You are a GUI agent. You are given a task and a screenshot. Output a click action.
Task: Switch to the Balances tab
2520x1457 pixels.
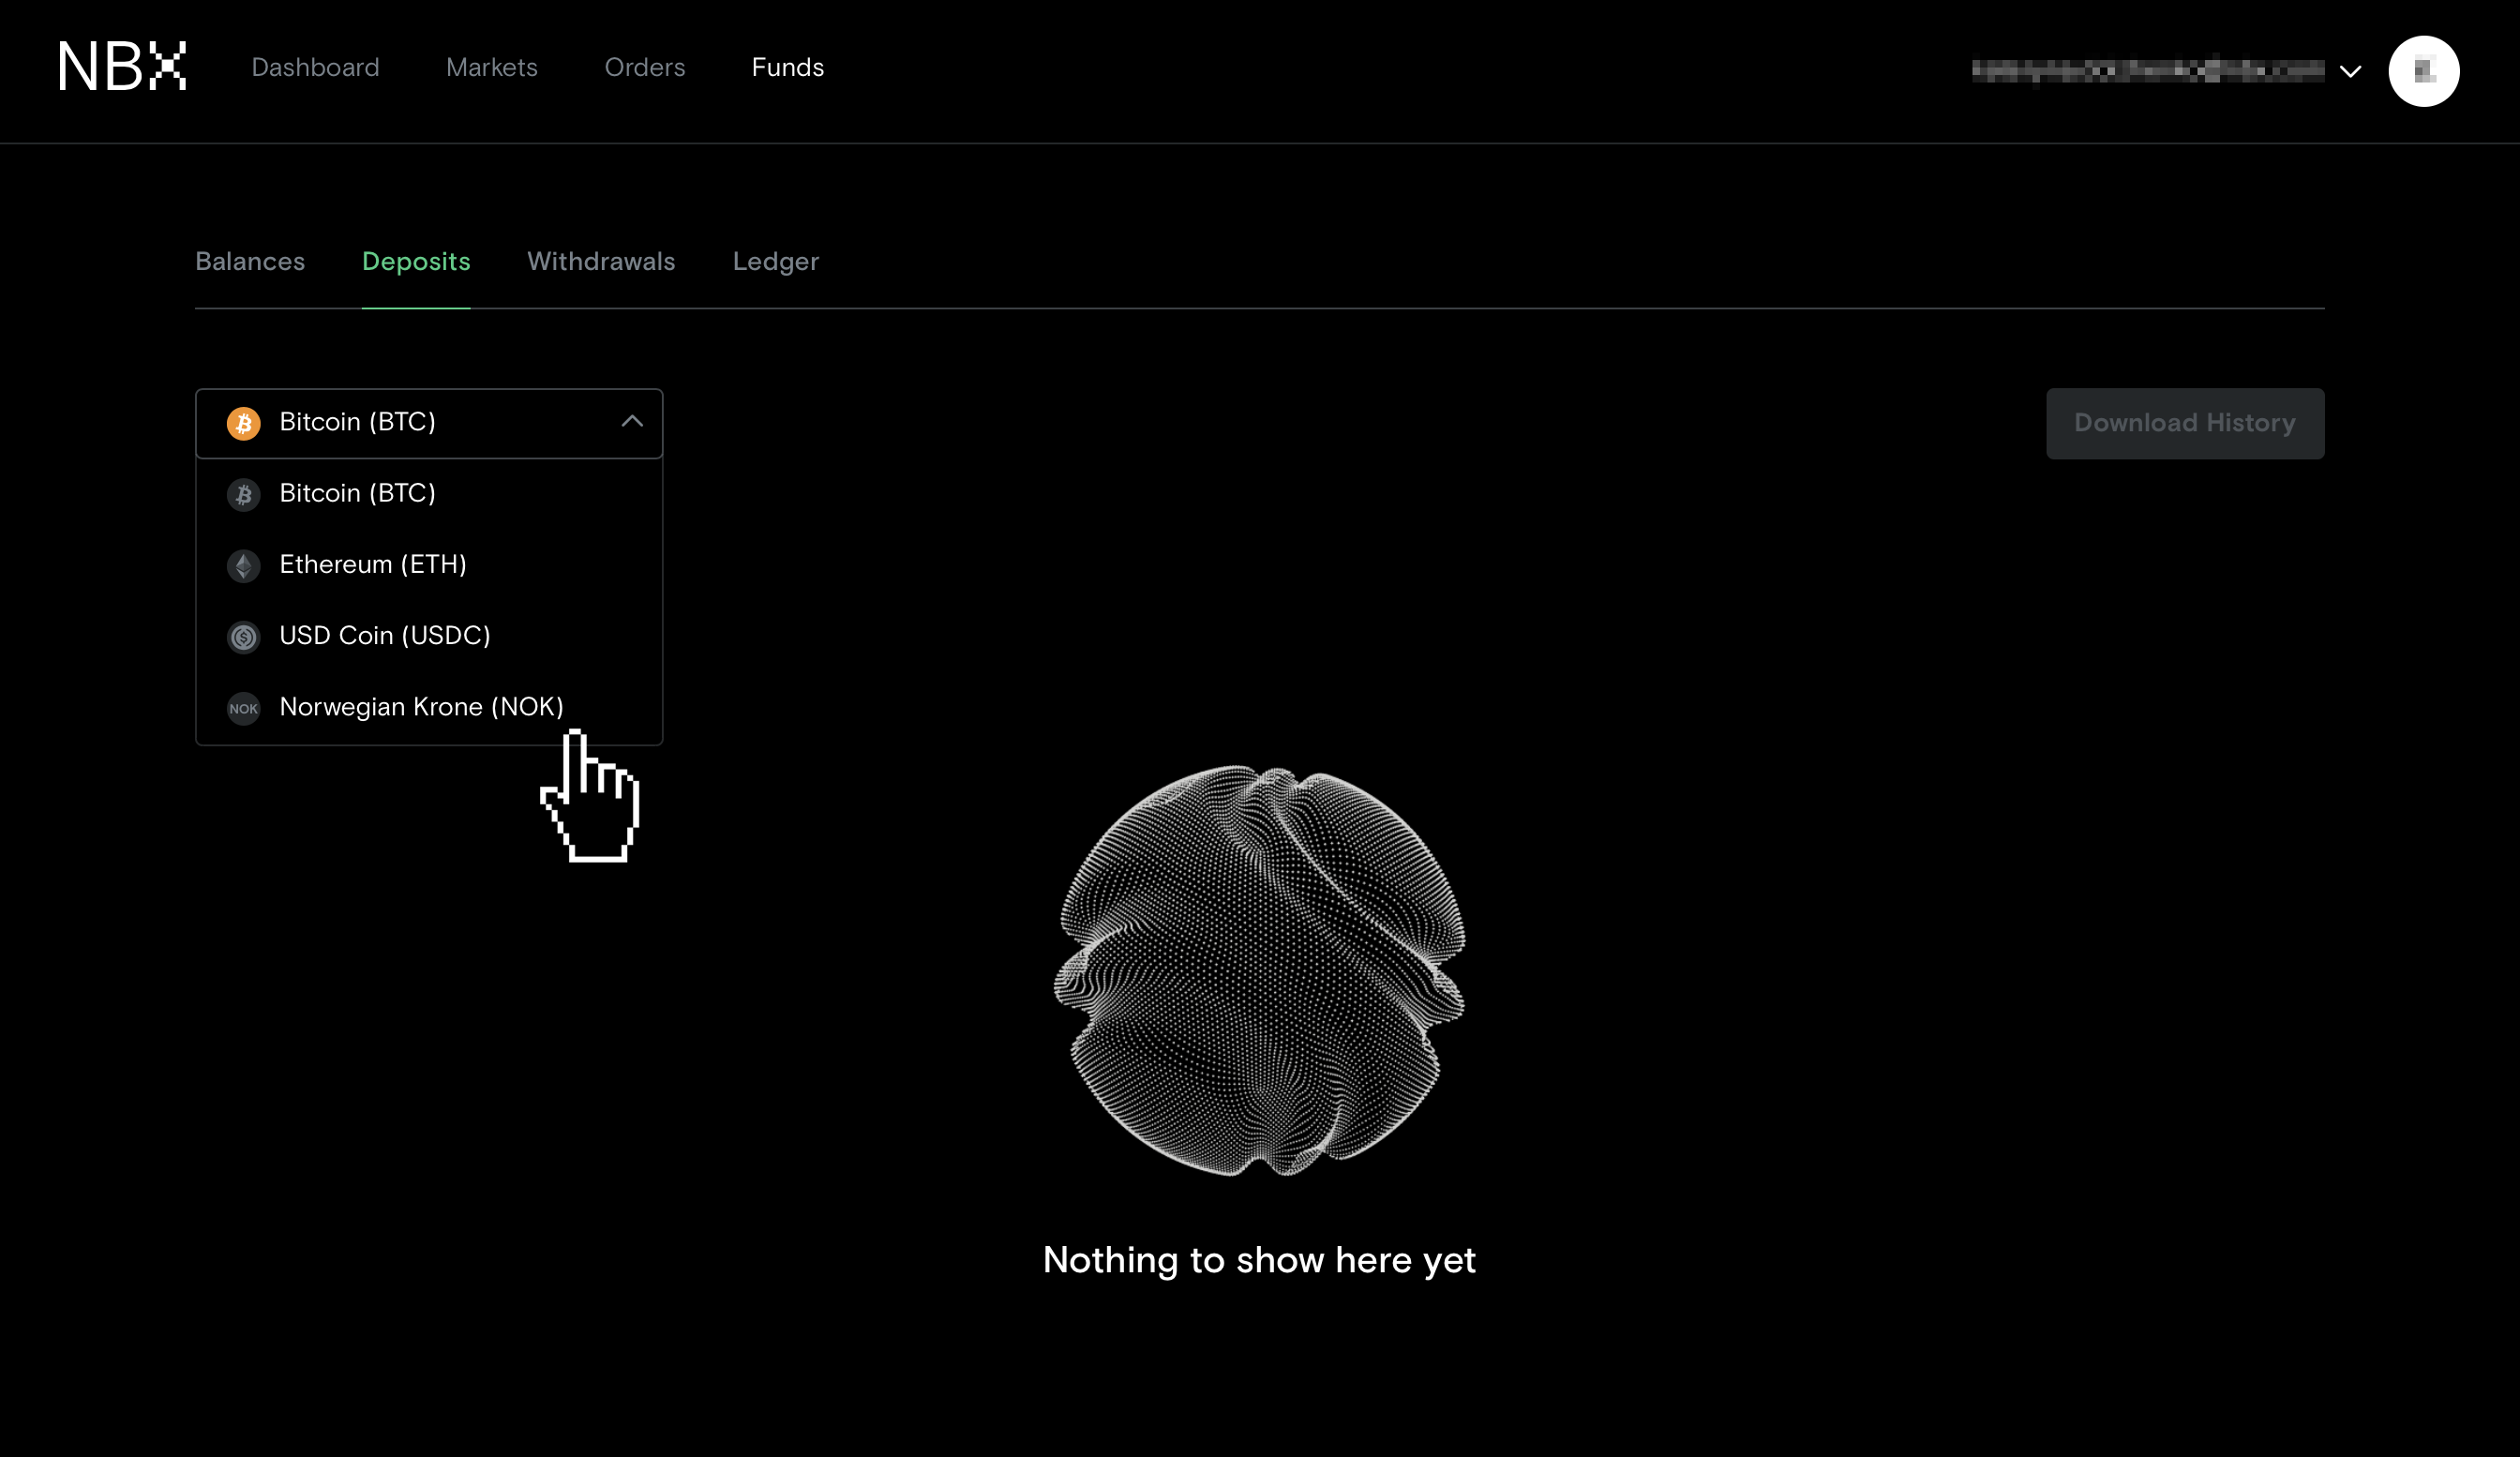click(x=250, y=262)
